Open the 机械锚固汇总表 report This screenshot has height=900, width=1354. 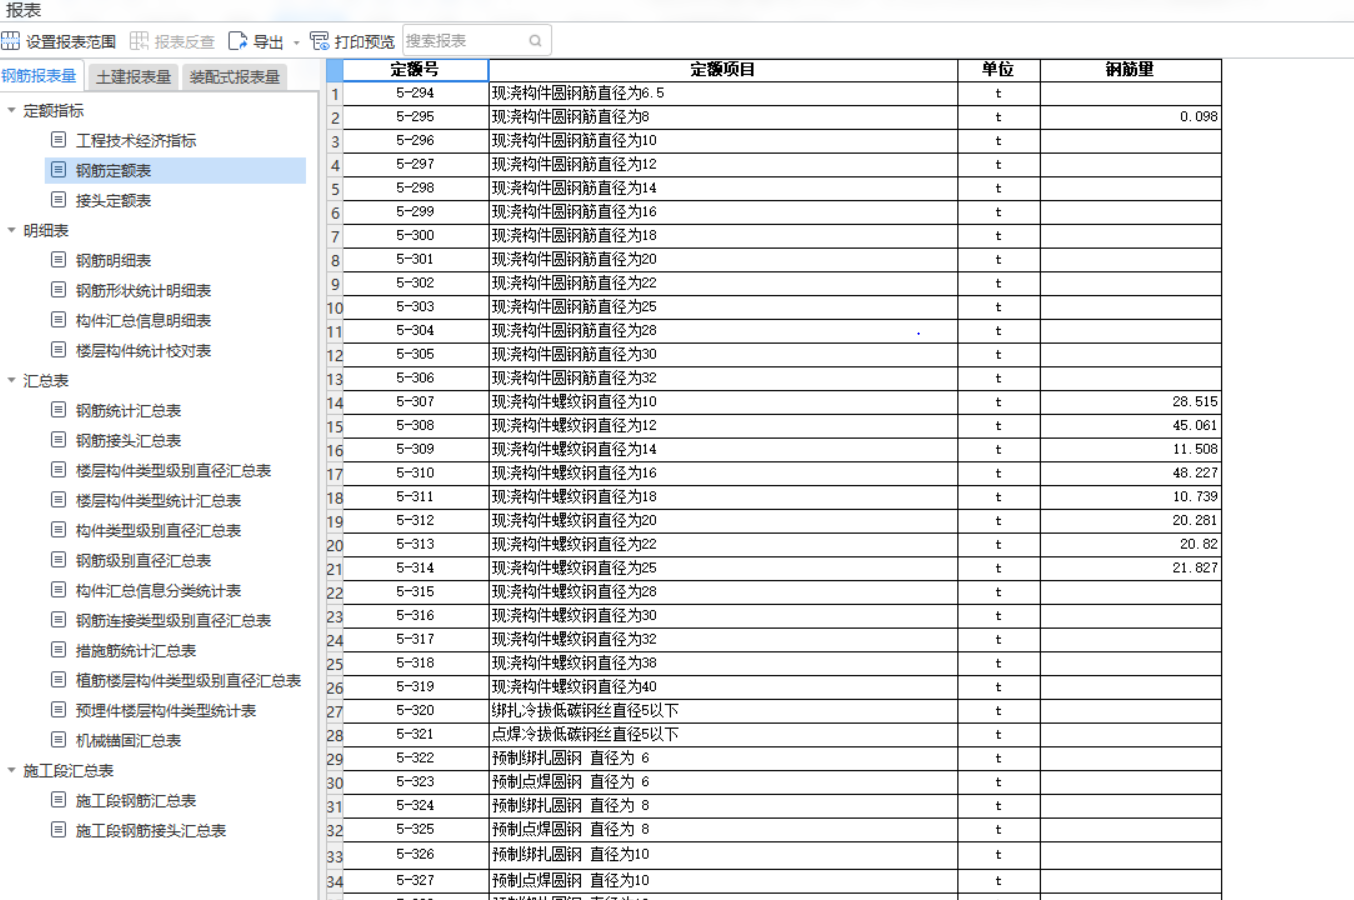point(129,741)
